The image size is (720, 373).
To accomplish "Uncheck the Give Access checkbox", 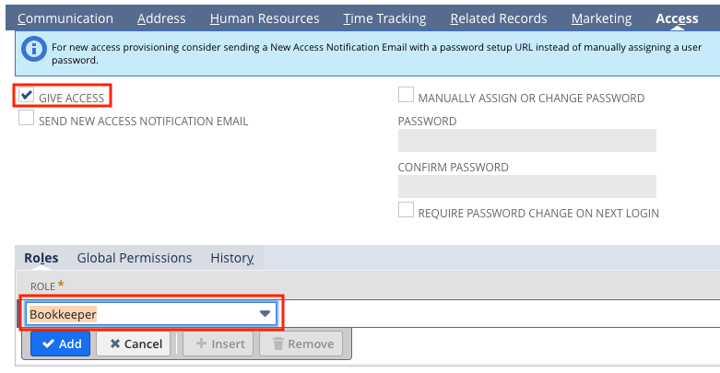I will (x=26, y=95).
